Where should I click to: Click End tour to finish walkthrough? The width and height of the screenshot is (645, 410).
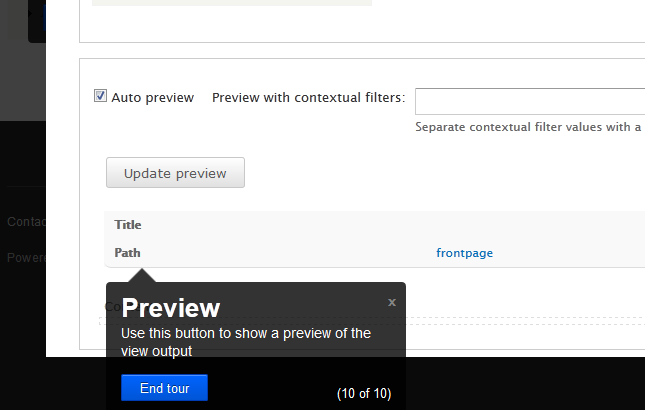165,388
